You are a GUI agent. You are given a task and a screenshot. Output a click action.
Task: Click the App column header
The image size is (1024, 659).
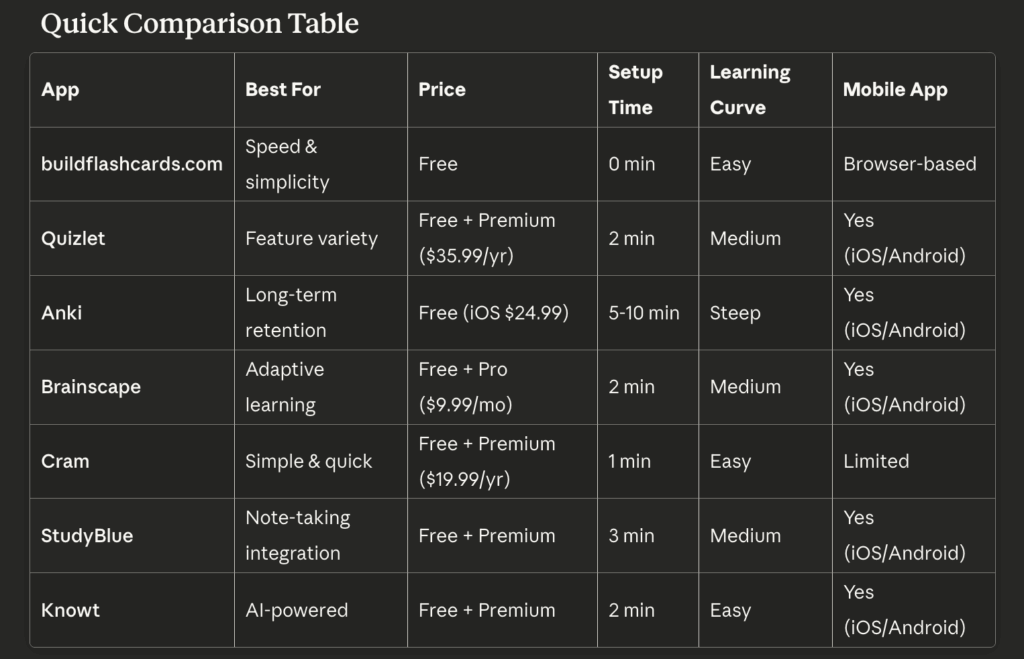[x=60, y=90]
